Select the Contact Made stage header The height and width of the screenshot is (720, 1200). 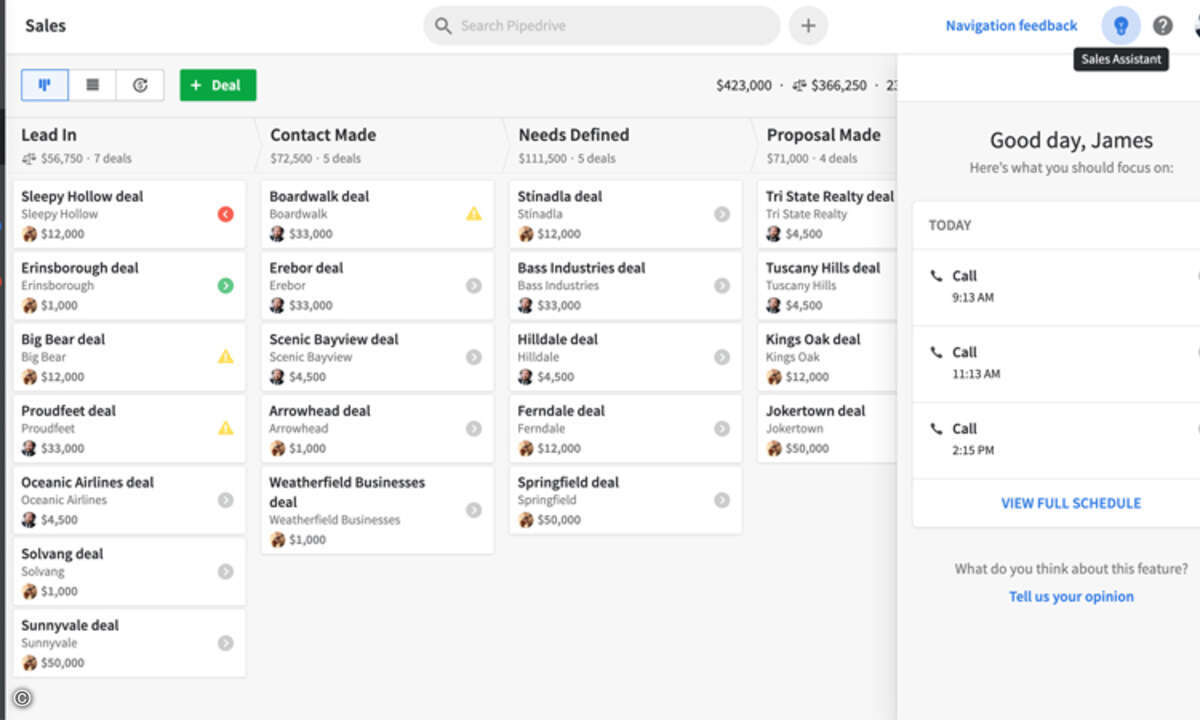(323, 135)
